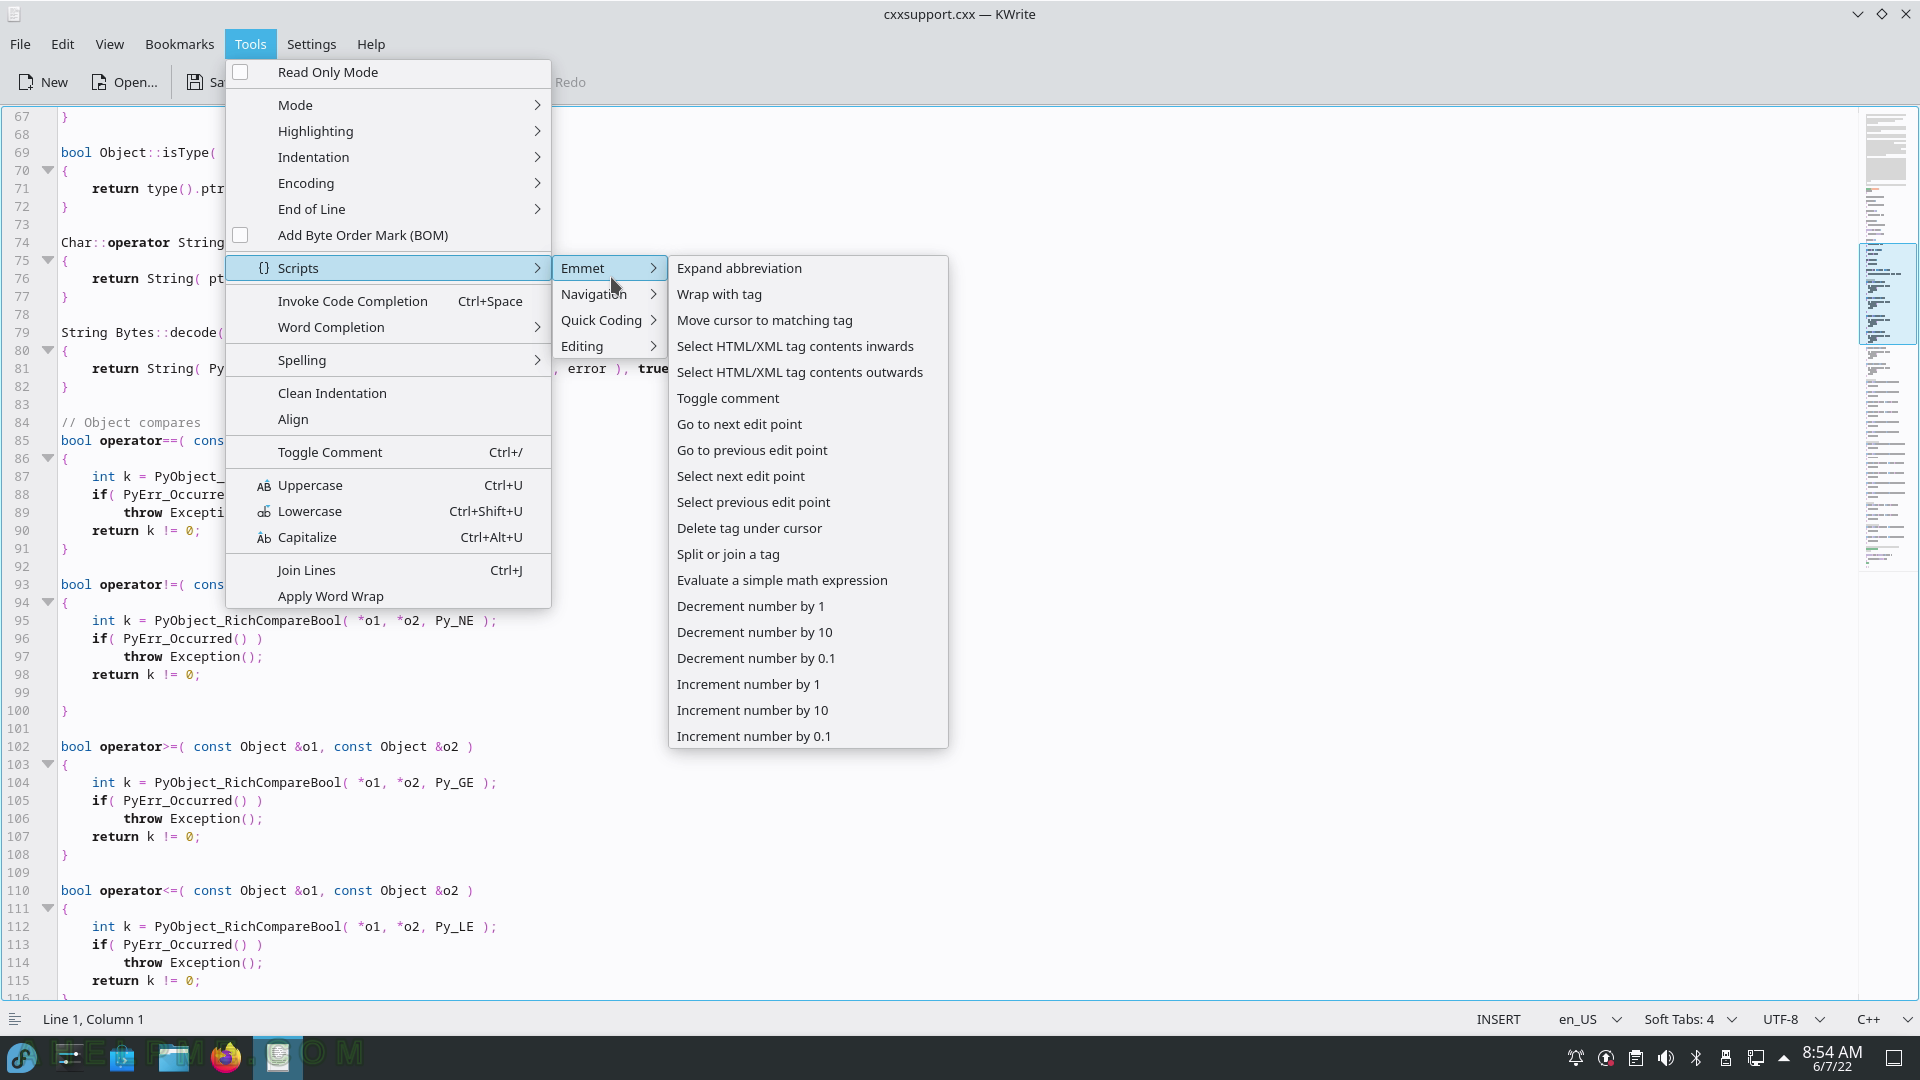Screen dimensions: 1920x1080
Task: Open the Settings menu
Action: pos(311,44)
